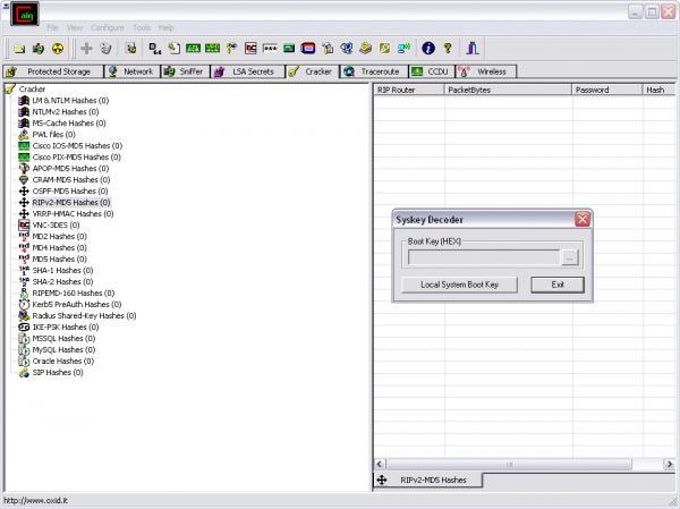Click the recycle bin remove icon
Screen dimensions: 680x509
(106, 48)
